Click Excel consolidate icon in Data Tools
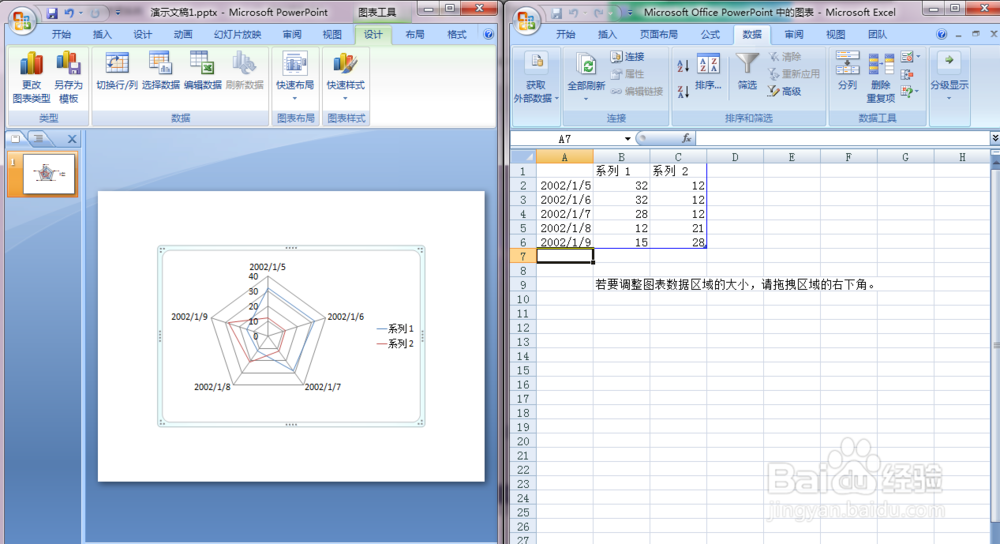This screenshot has height=544, width=1000. (908, 75)
